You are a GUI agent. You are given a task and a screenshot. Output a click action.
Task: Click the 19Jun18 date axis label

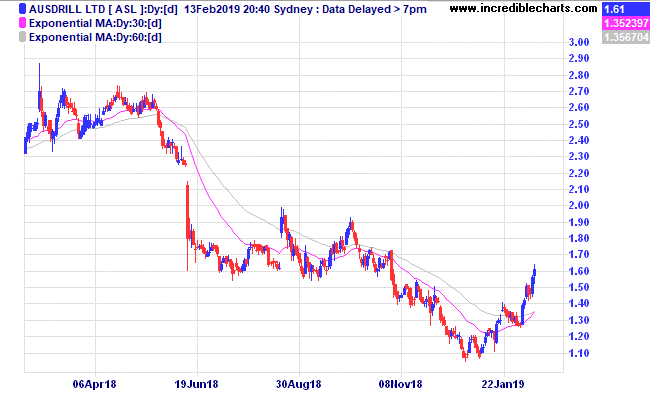196,384
